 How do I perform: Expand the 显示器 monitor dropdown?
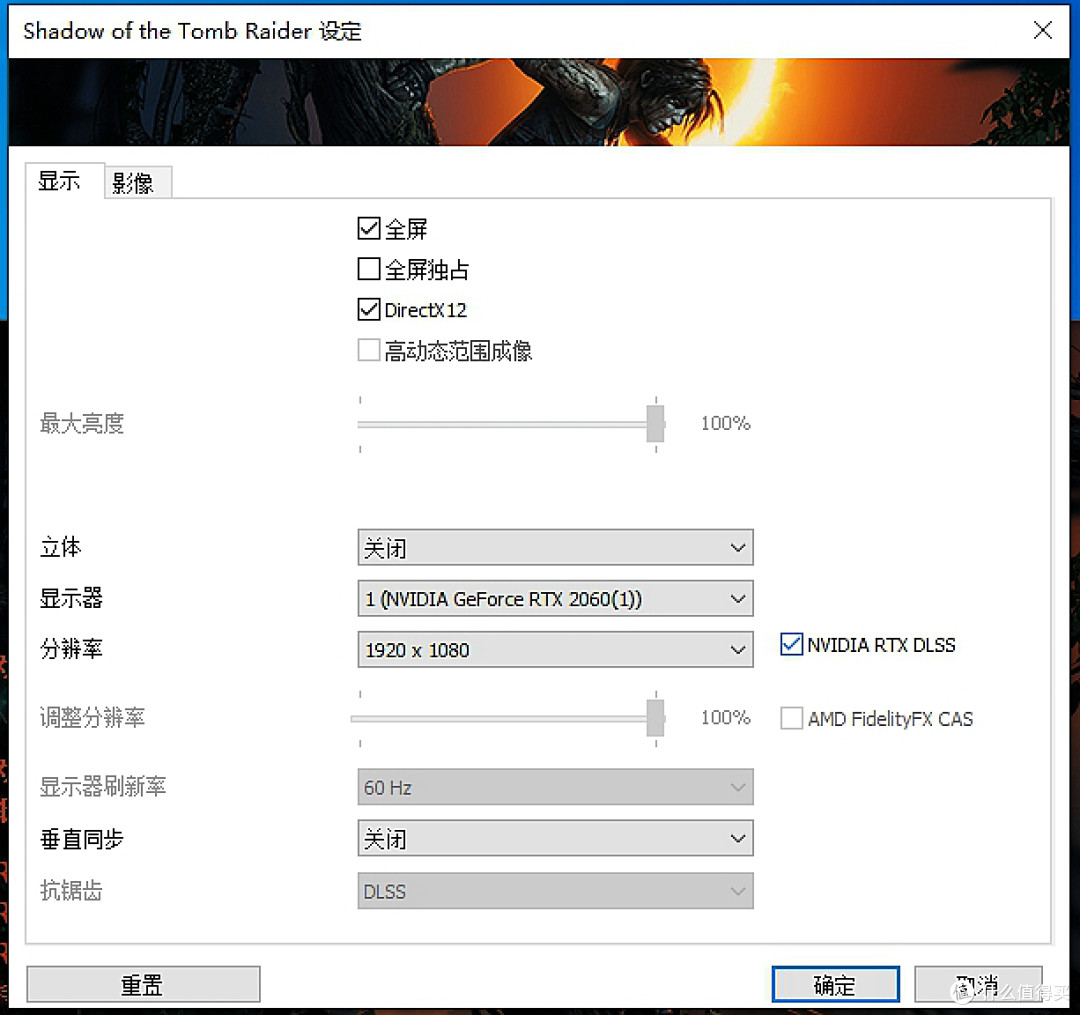pyautogui.click(x=555, y=598)
